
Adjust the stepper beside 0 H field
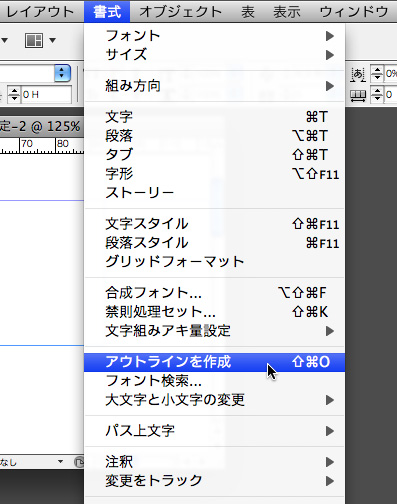point(14,95)
